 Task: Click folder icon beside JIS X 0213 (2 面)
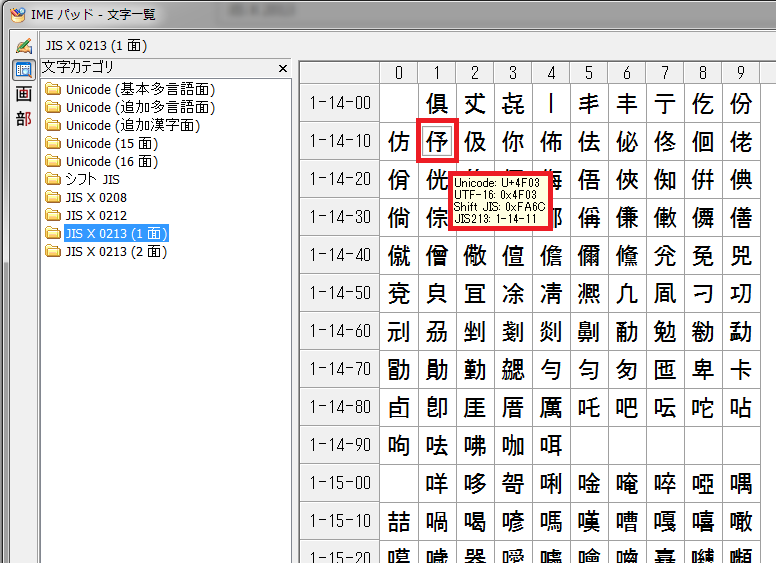(53, 251)
